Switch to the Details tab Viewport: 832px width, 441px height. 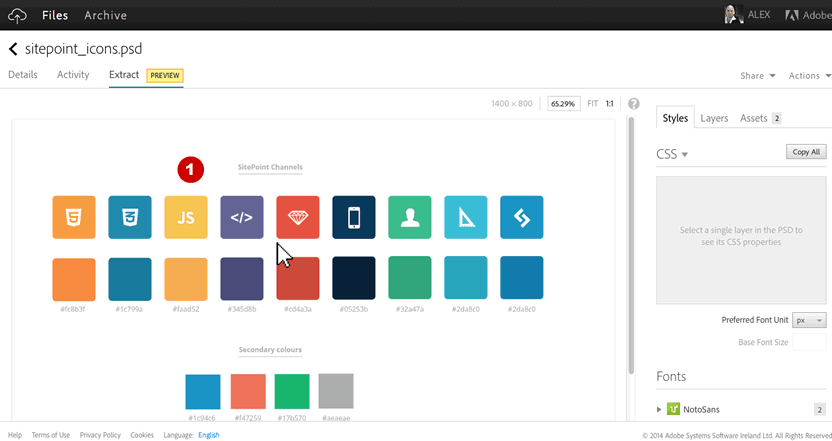coord(23,75)
